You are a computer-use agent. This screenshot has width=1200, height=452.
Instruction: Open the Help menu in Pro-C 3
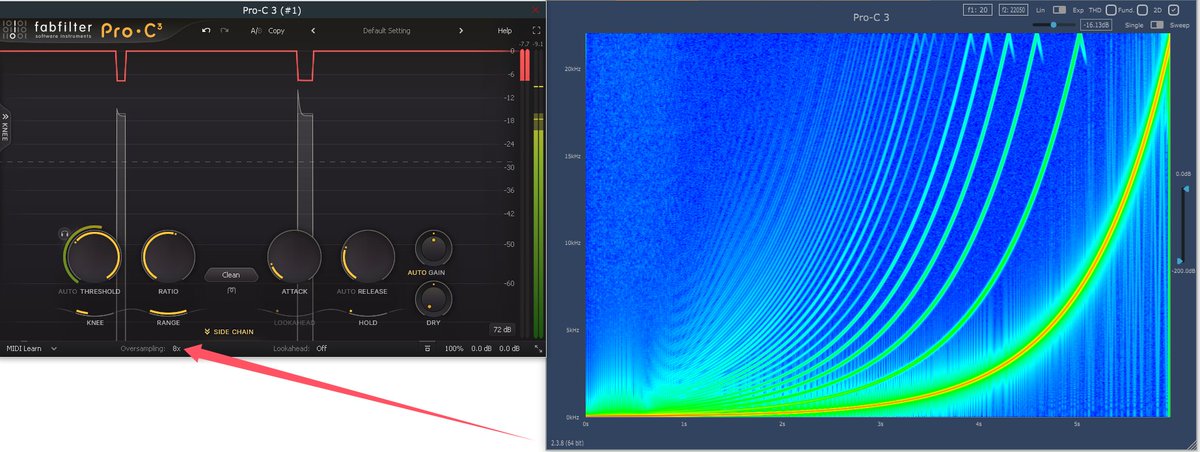pos(505,31)
